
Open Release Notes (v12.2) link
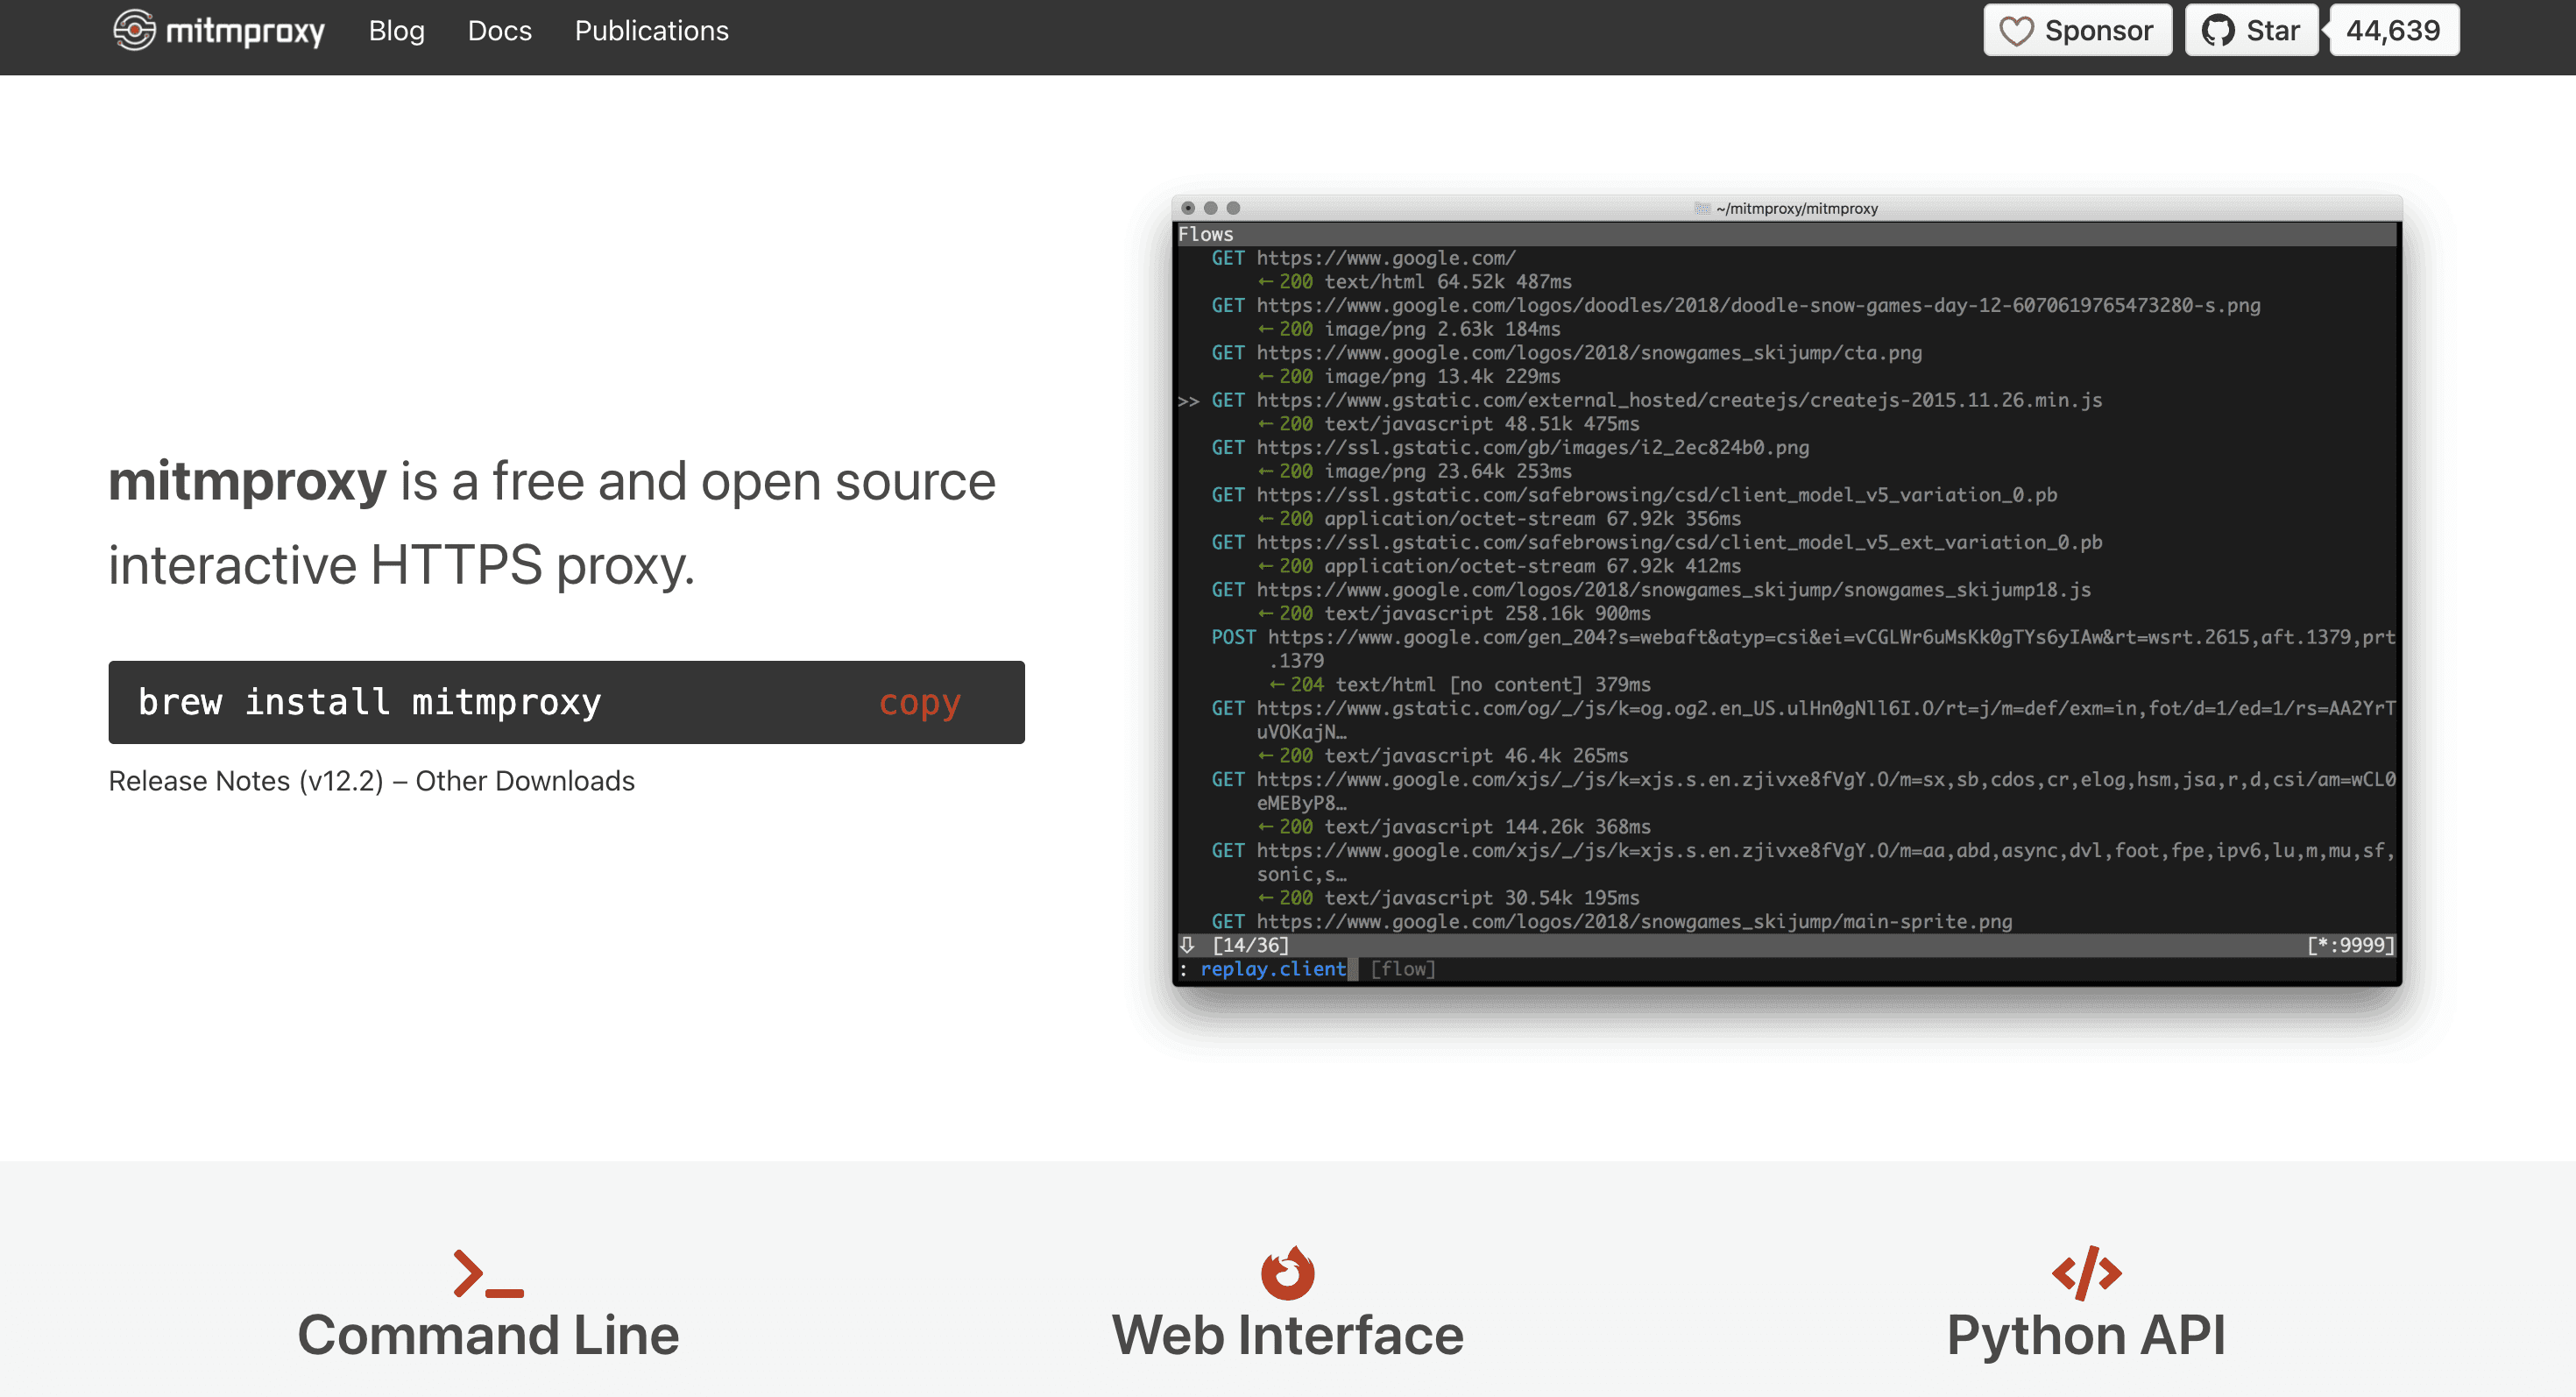click(x=246, y=781)
